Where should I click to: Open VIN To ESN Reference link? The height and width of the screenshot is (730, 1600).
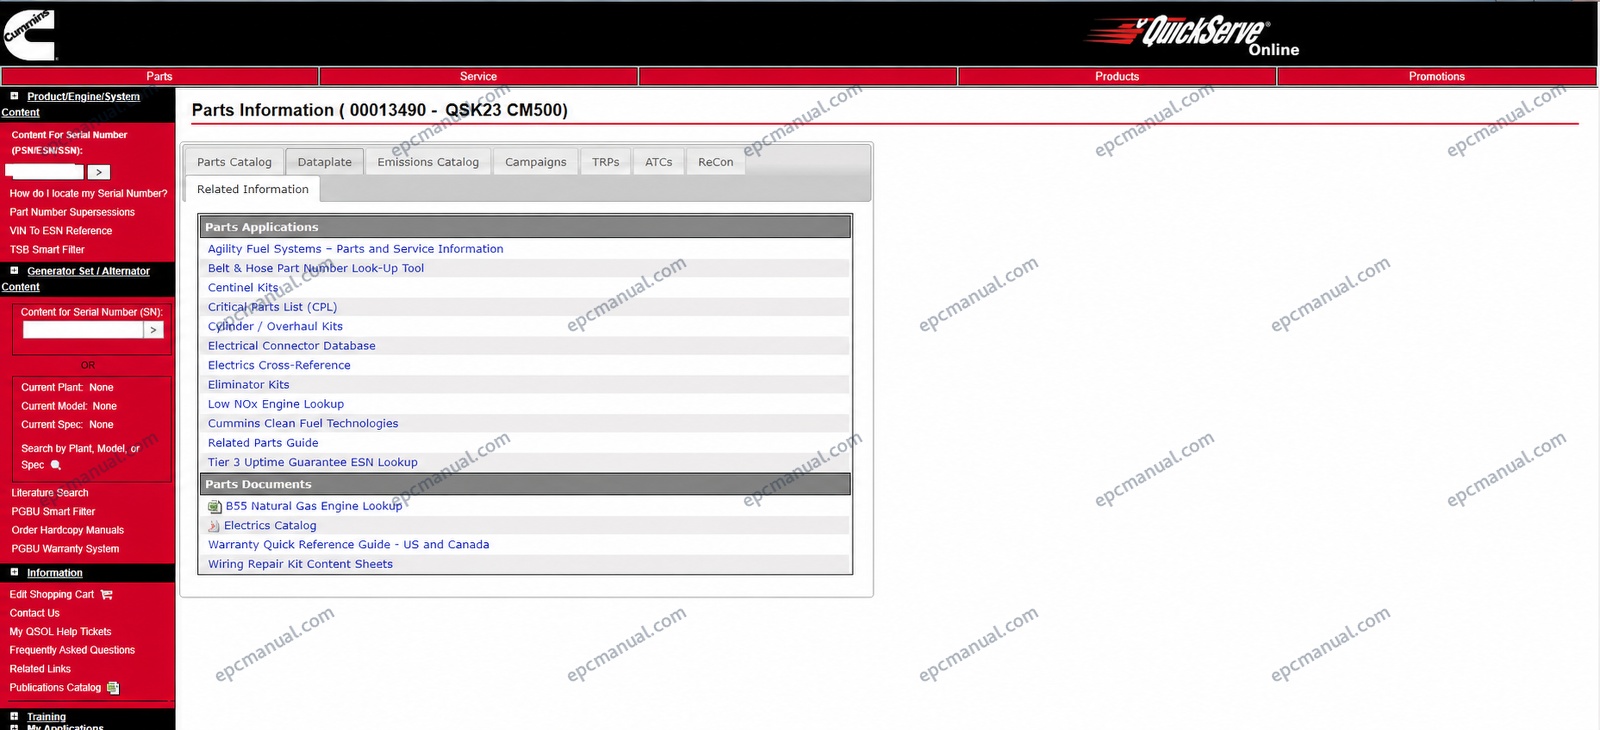61,231
